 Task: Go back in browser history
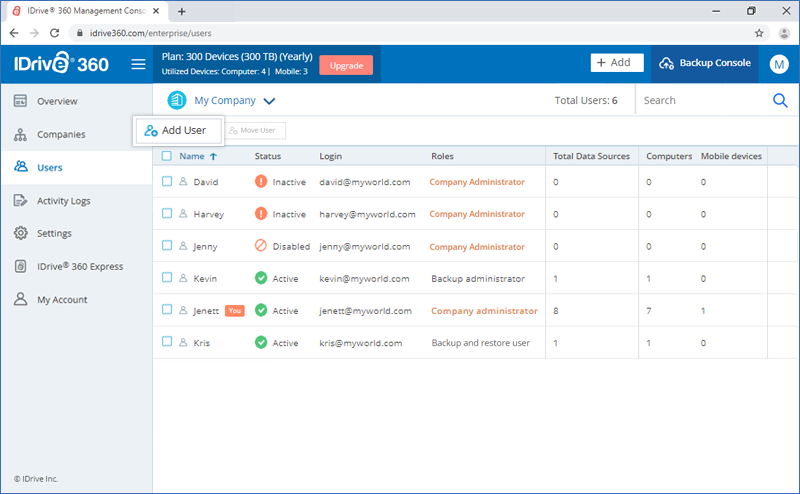pos(14,33)
